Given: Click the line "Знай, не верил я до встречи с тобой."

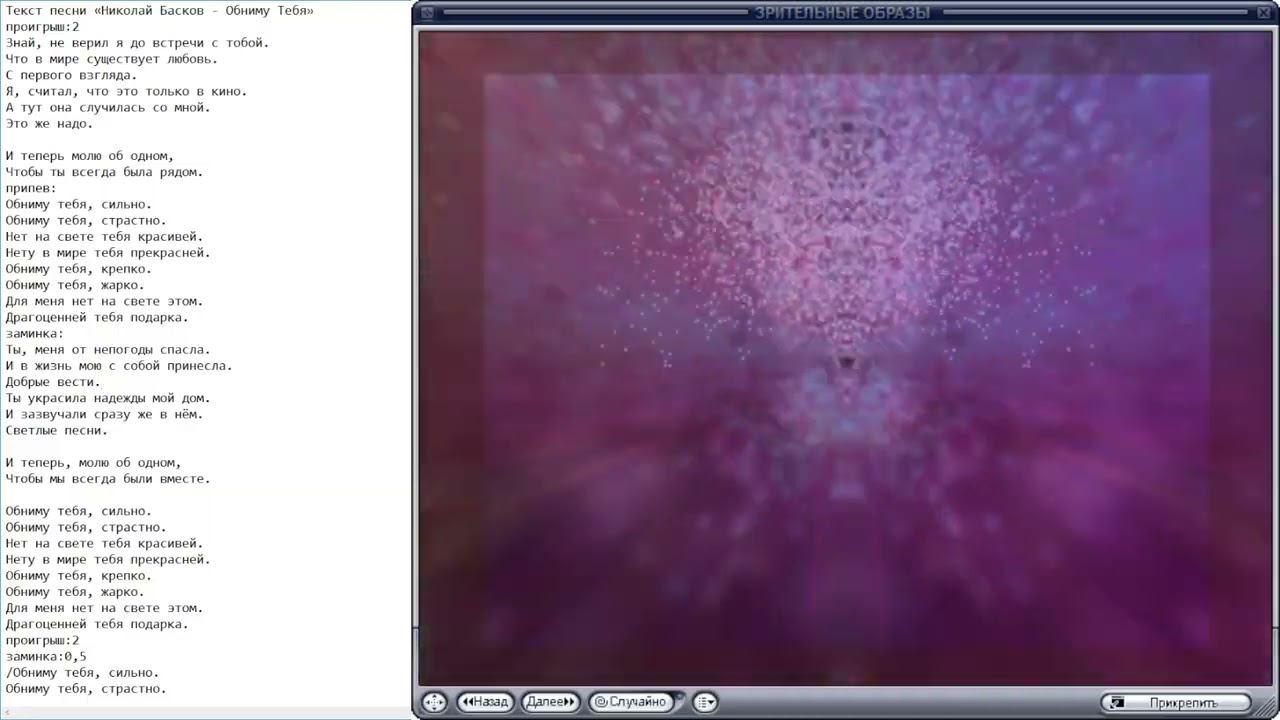Looking at the screenshot, I should (137, 43).
